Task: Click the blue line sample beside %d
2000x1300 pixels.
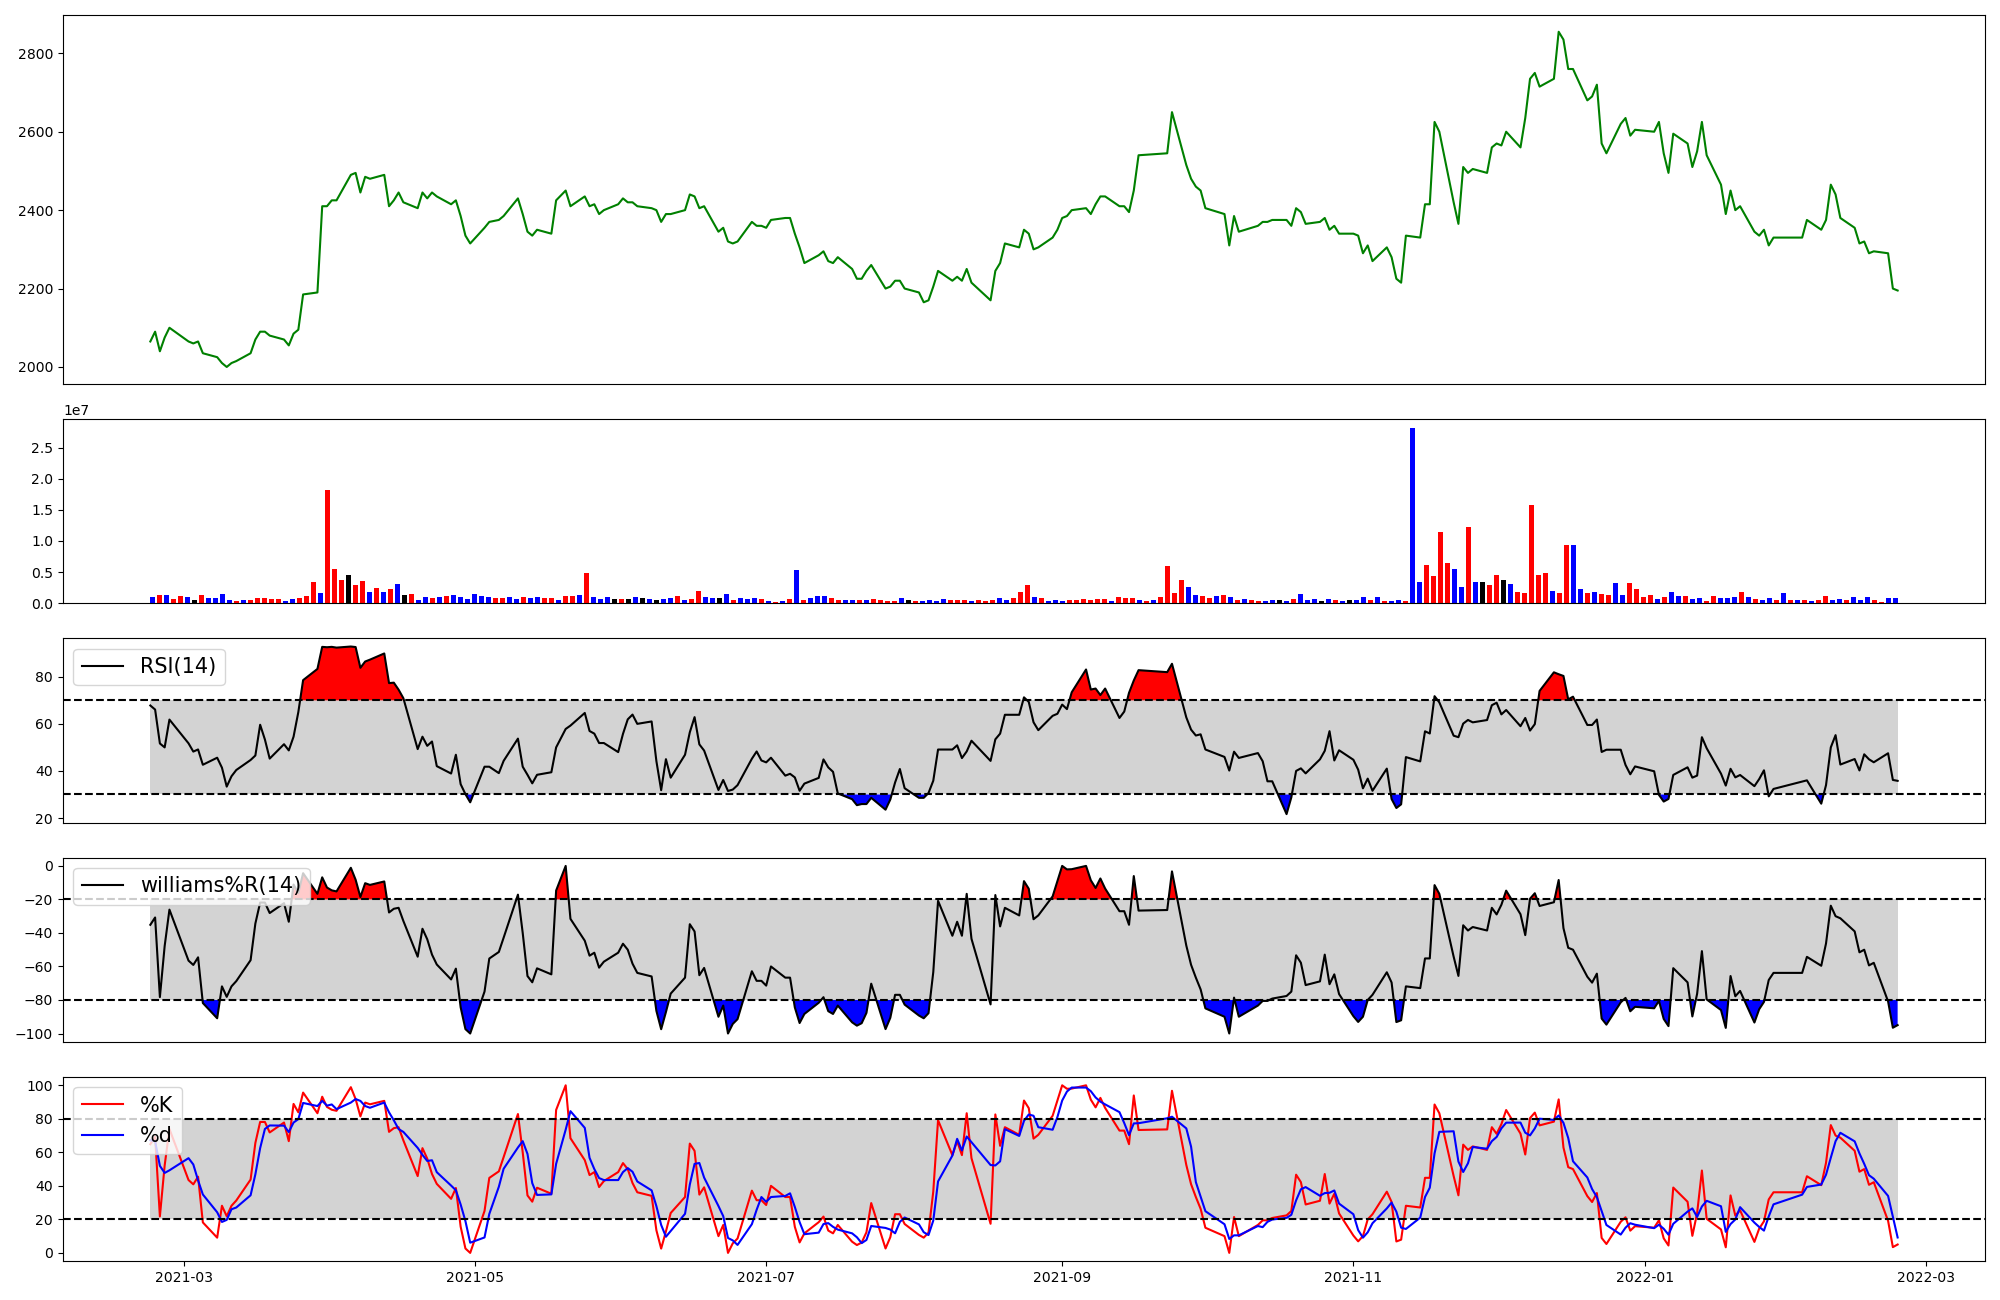Action: coord(102,1135)
